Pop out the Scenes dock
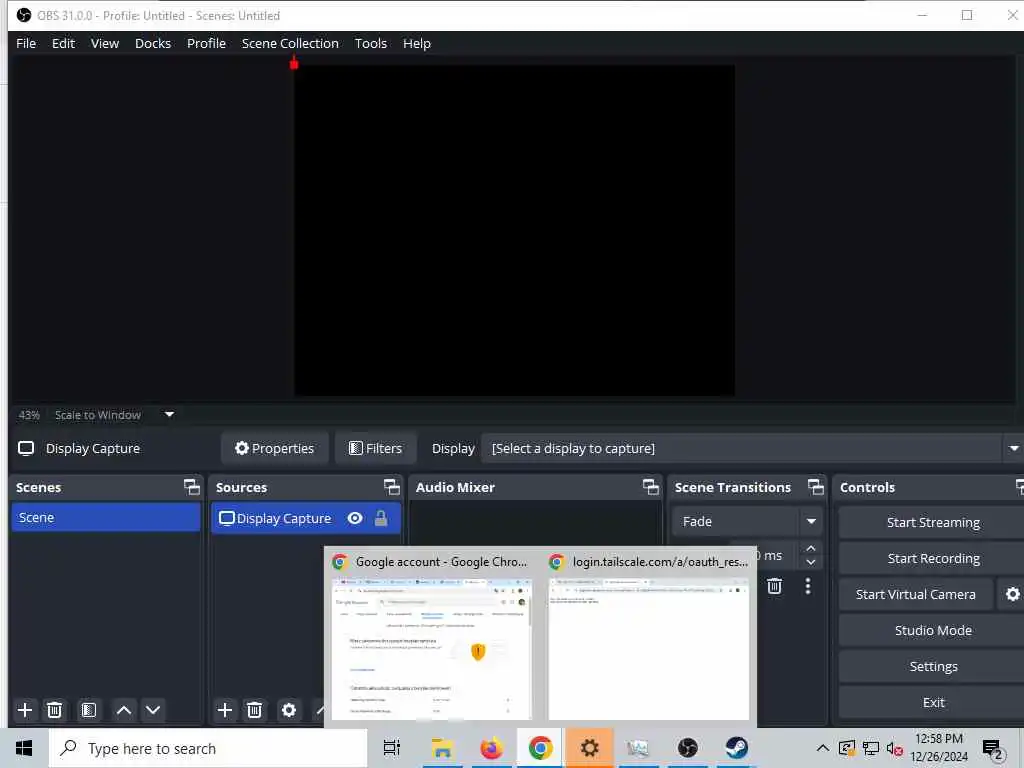 [x=191, y=487]
